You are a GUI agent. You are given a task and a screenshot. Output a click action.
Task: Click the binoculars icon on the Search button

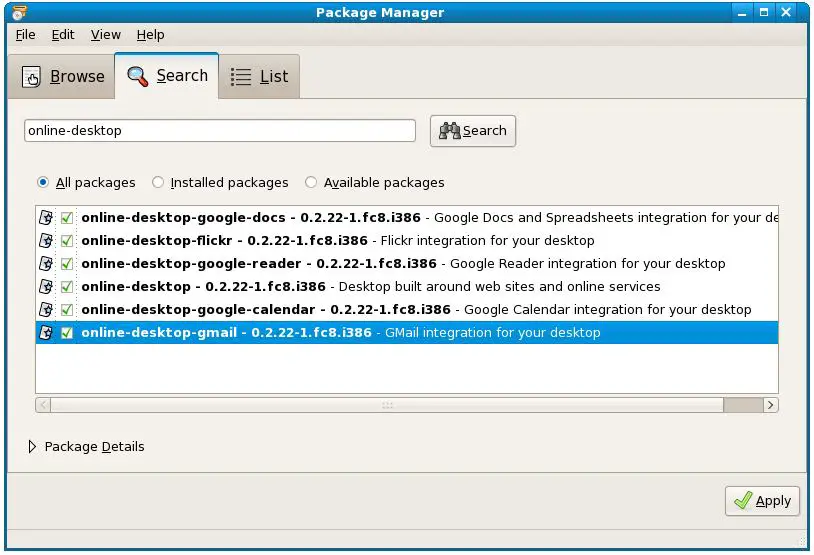(450, 131)
